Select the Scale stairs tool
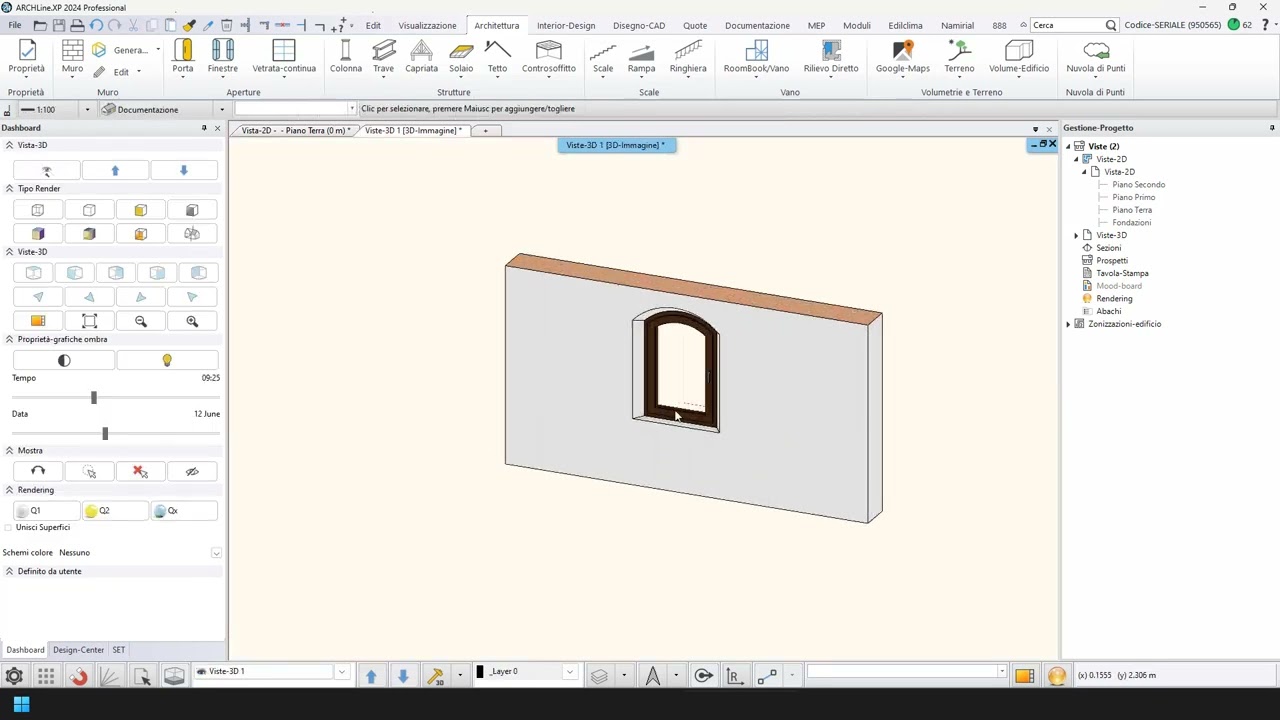 pyautogui.click(x=603, y=56)
